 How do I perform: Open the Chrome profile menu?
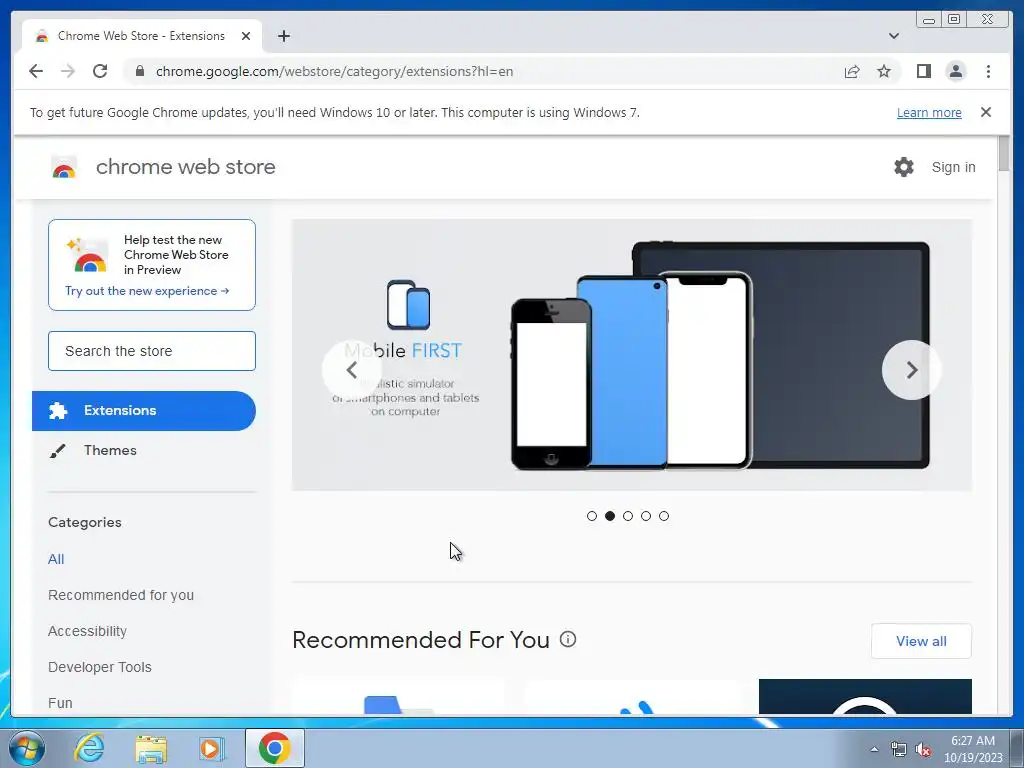point(955,71)
